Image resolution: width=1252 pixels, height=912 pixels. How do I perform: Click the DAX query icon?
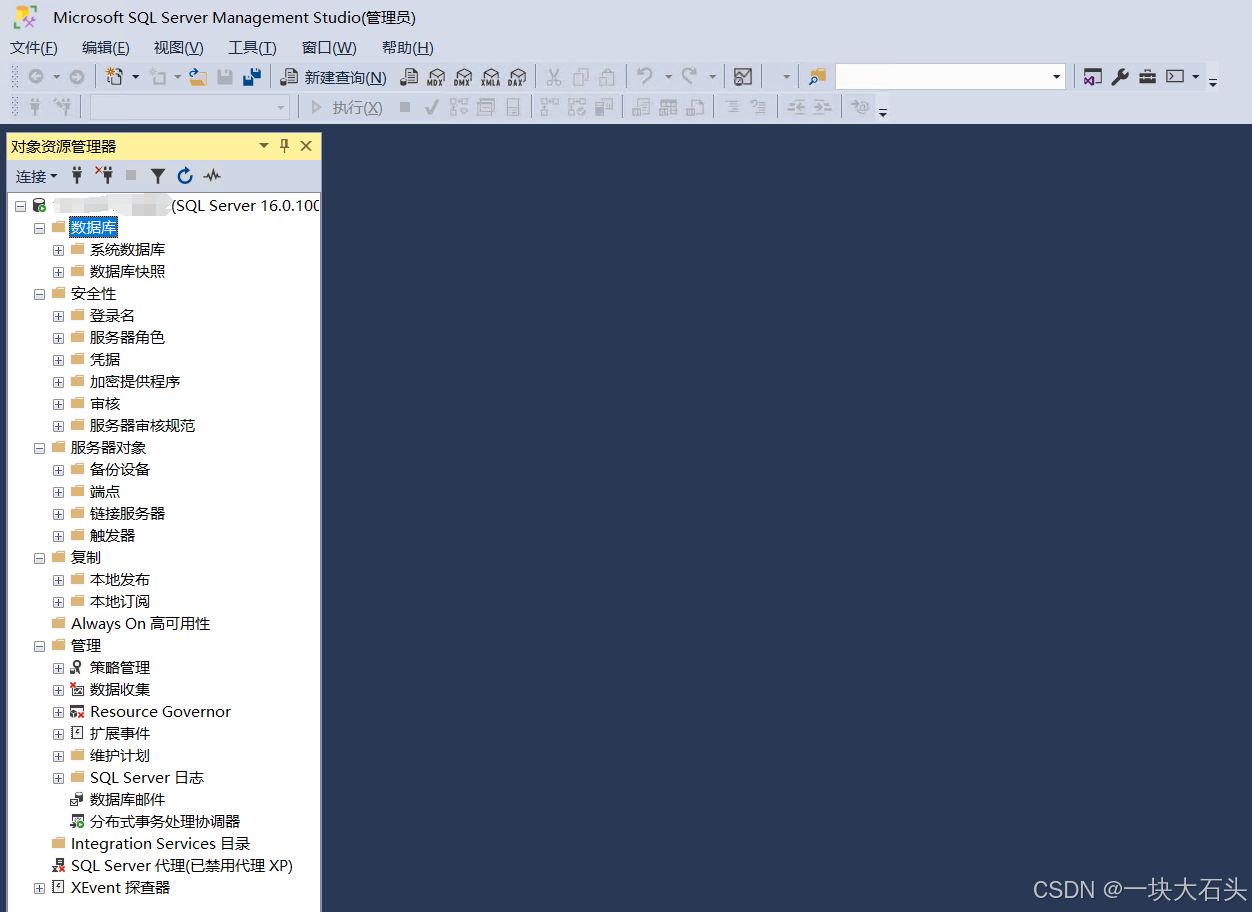coord(517,77)
